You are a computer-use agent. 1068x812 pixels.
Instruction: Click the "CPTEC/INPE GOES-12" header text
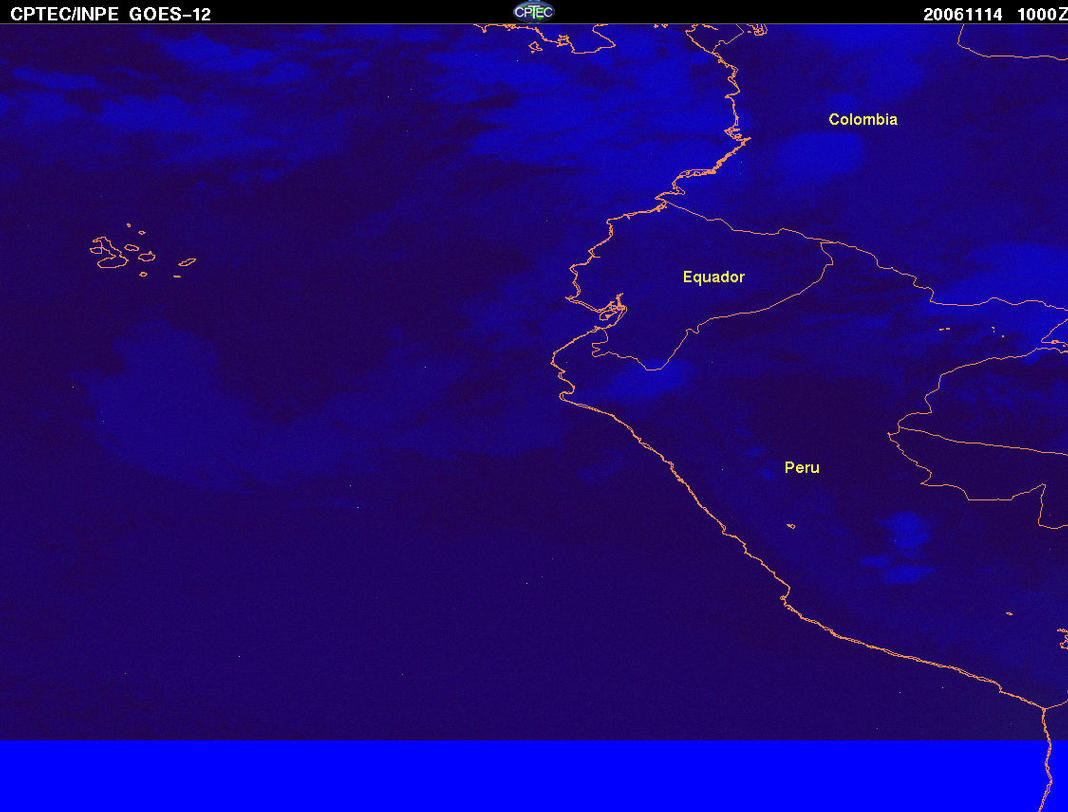110,14
